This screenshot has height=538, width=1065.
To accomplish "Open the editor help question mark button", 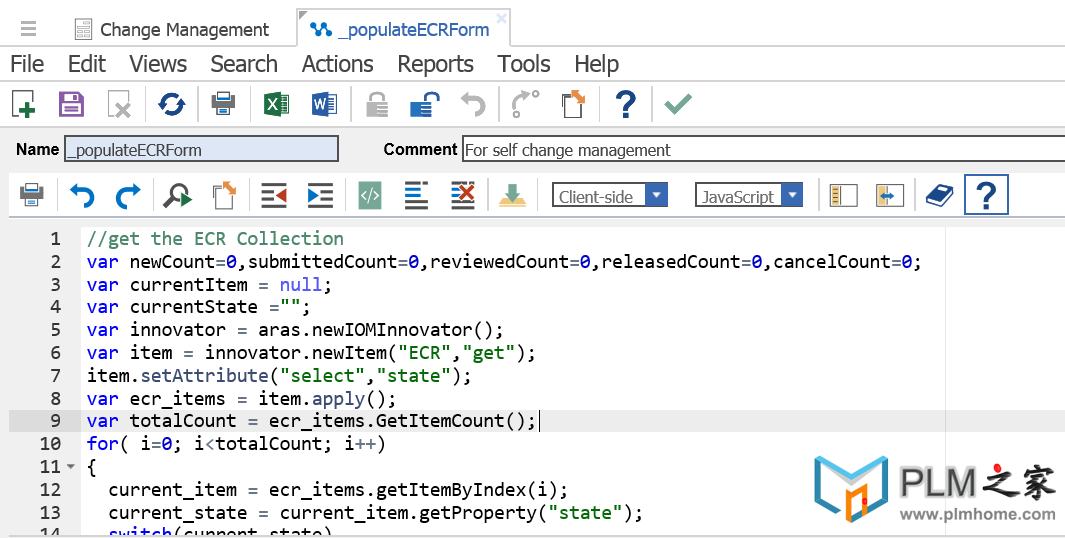I will (x=986, y=195).
